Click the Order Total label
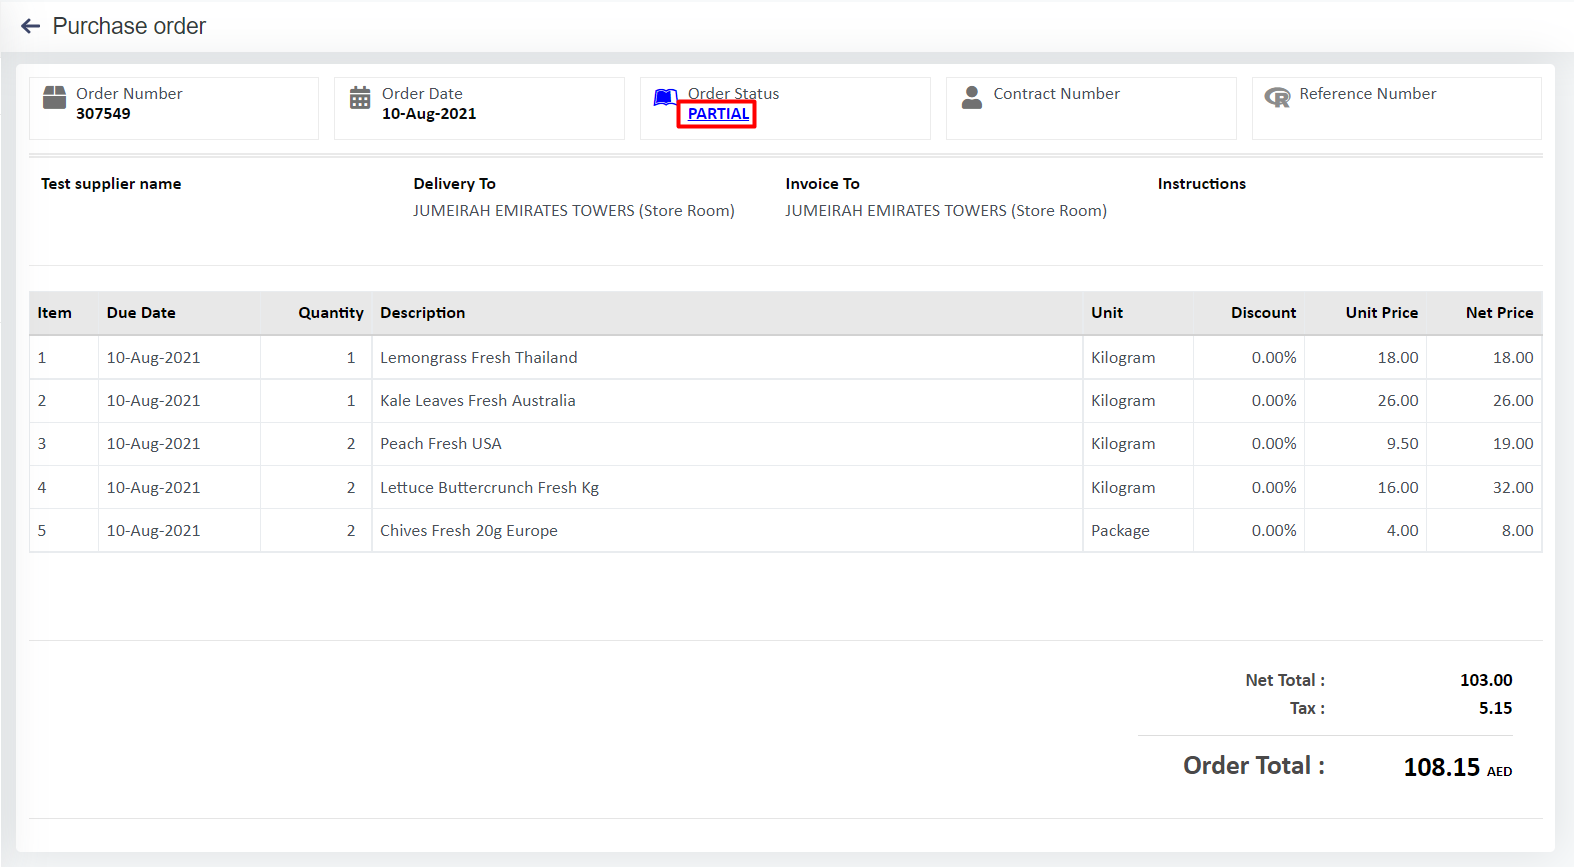The image size is (1574, 867). point(1254,766)
